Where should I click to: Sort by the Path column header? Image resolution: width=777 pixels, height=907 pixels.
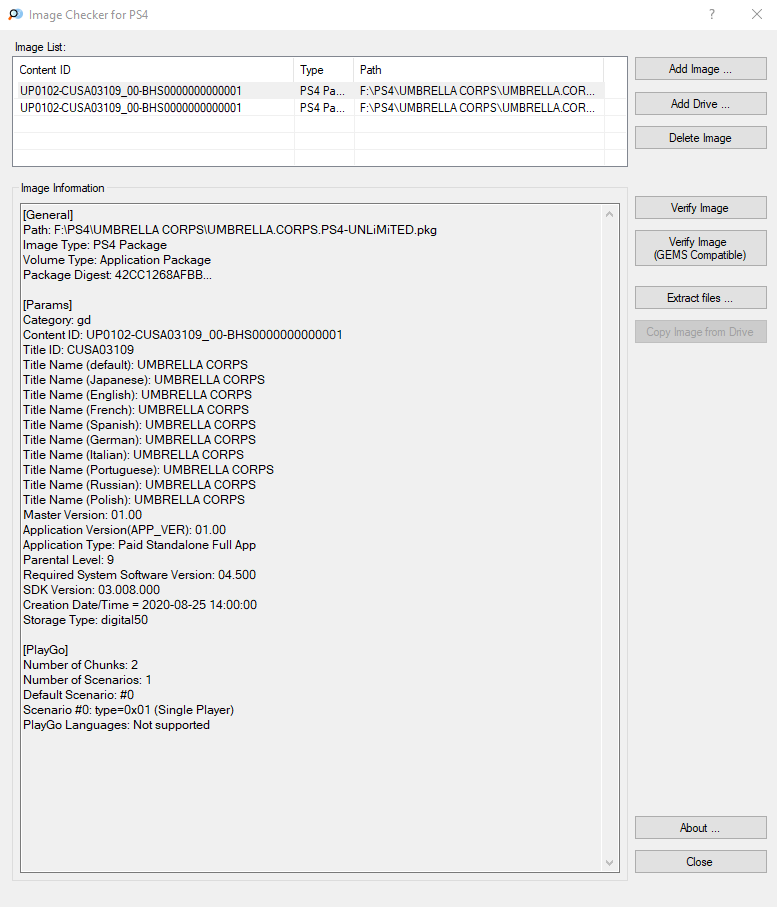click(478, 70)
